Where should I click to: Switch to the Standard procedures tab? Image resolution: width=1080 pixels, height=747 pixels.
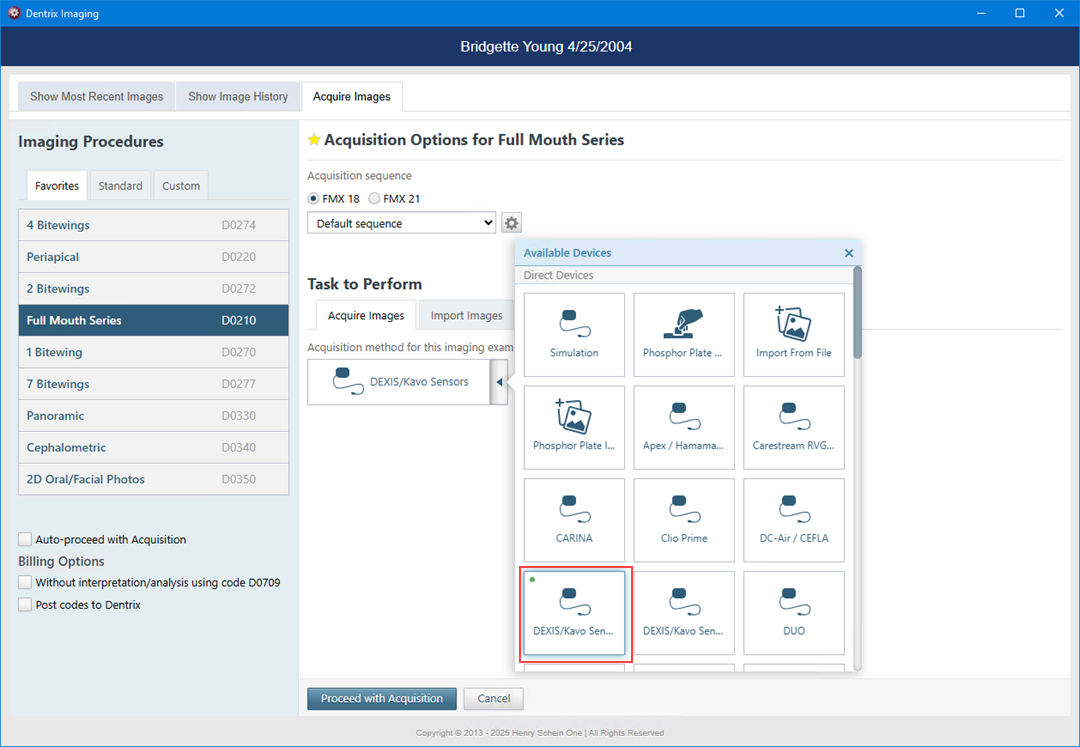pyautogui.click(x=121, y=186)
